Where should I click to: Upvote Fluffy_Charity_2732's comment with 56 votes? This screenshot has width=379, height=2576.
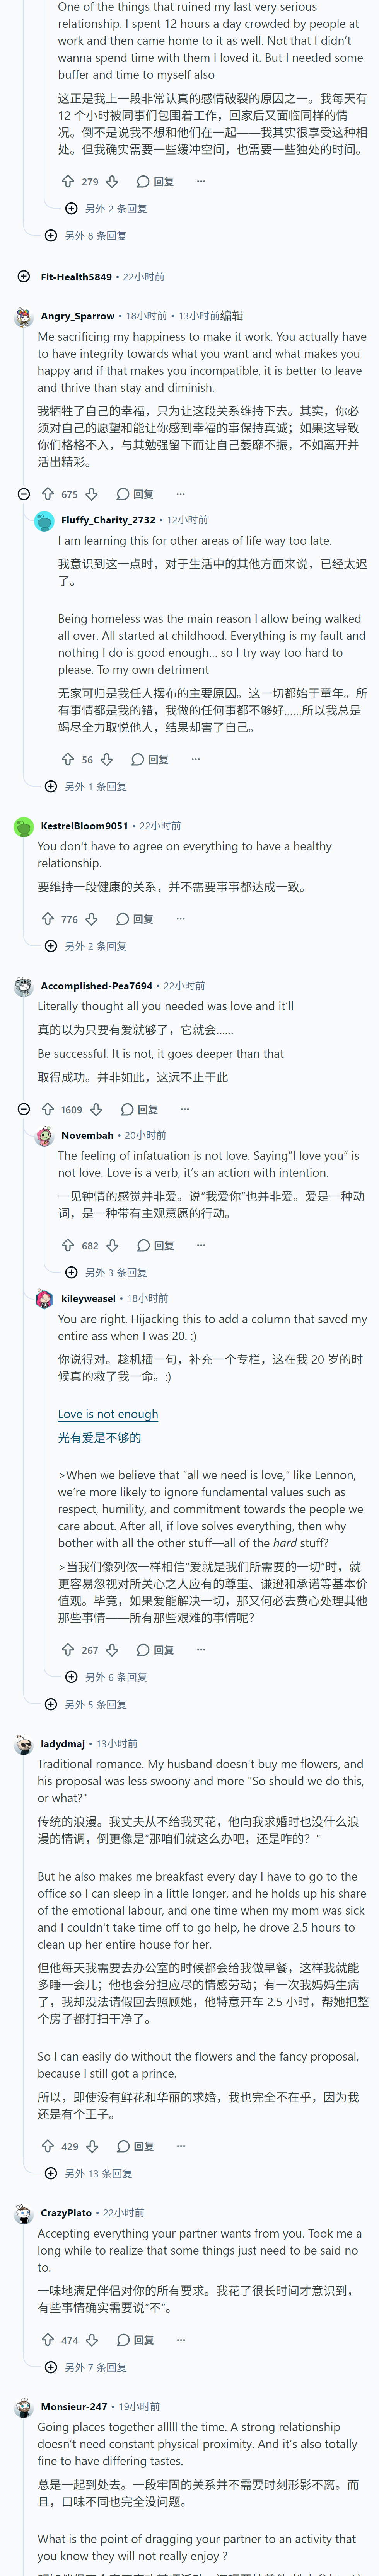[68, 759]
